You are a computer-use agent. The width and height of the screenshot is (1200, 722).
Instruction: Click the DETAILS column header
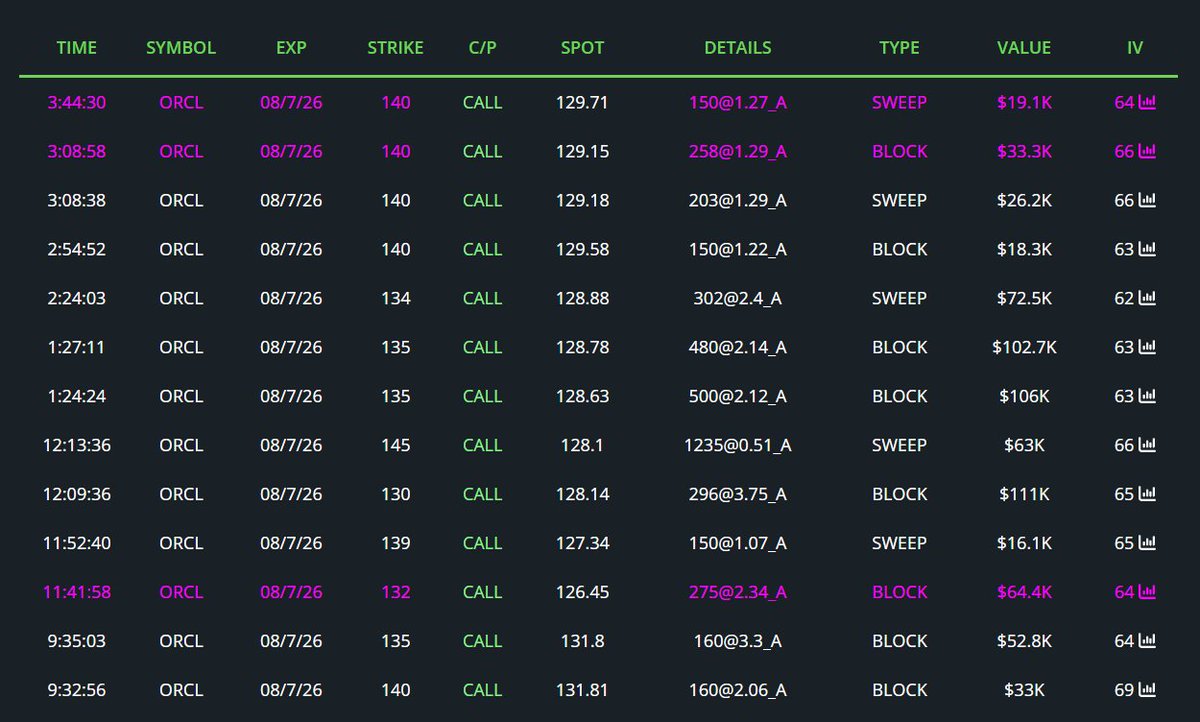(738, 47)
